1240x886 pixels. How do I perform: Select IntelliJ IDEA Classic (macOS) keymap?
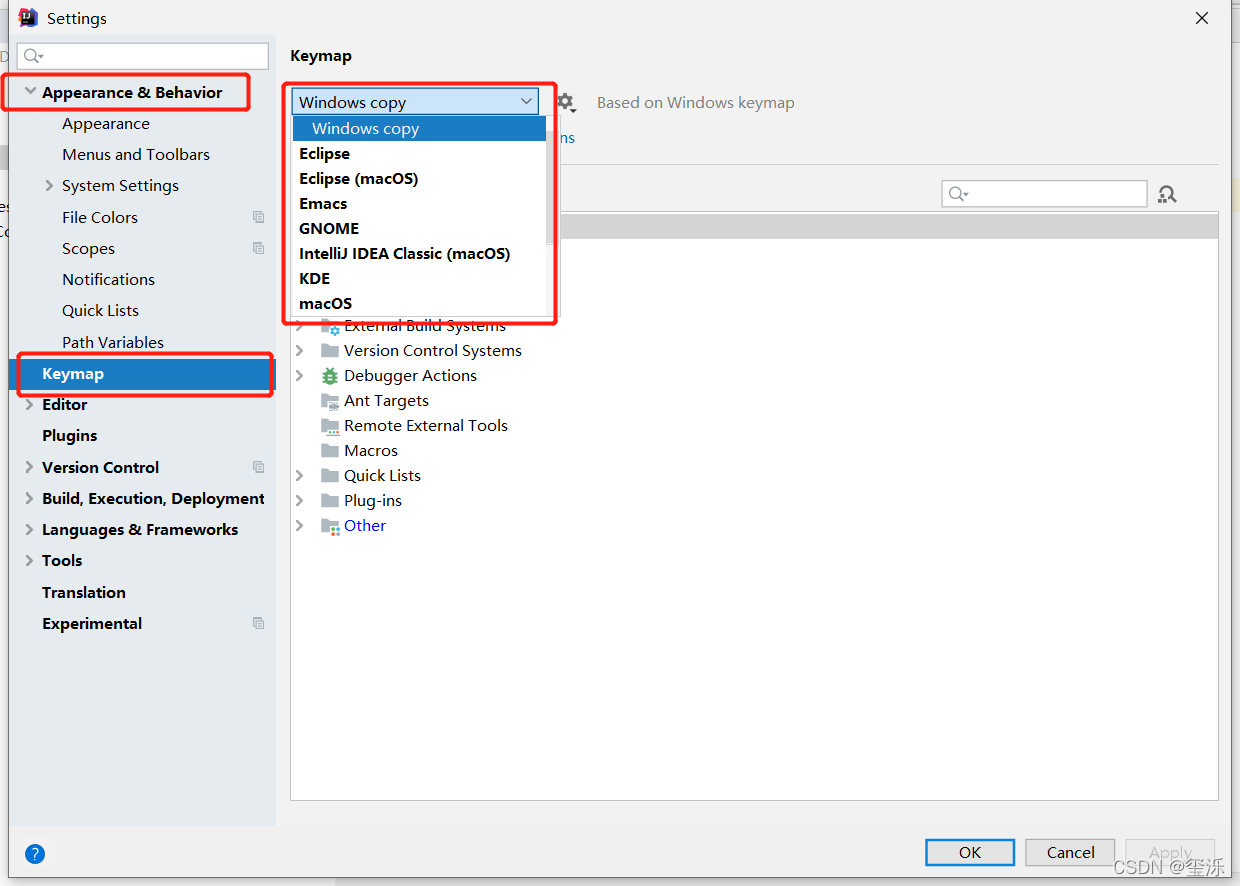419,254
